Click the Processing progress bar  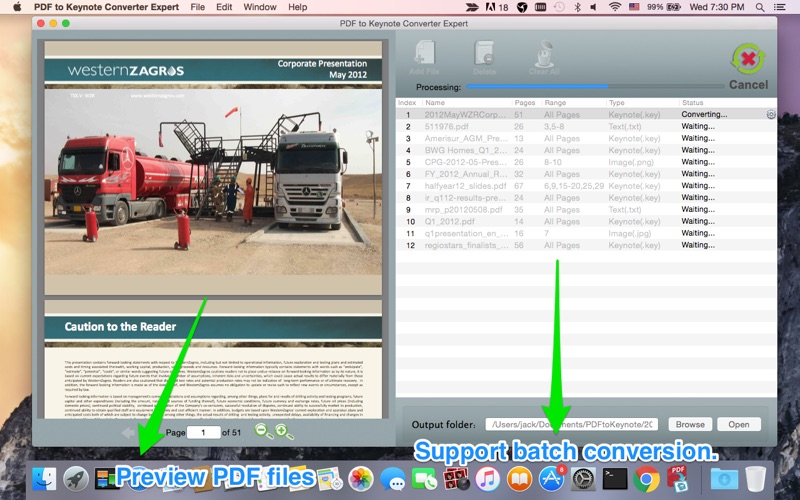click(x=595, y=87)
